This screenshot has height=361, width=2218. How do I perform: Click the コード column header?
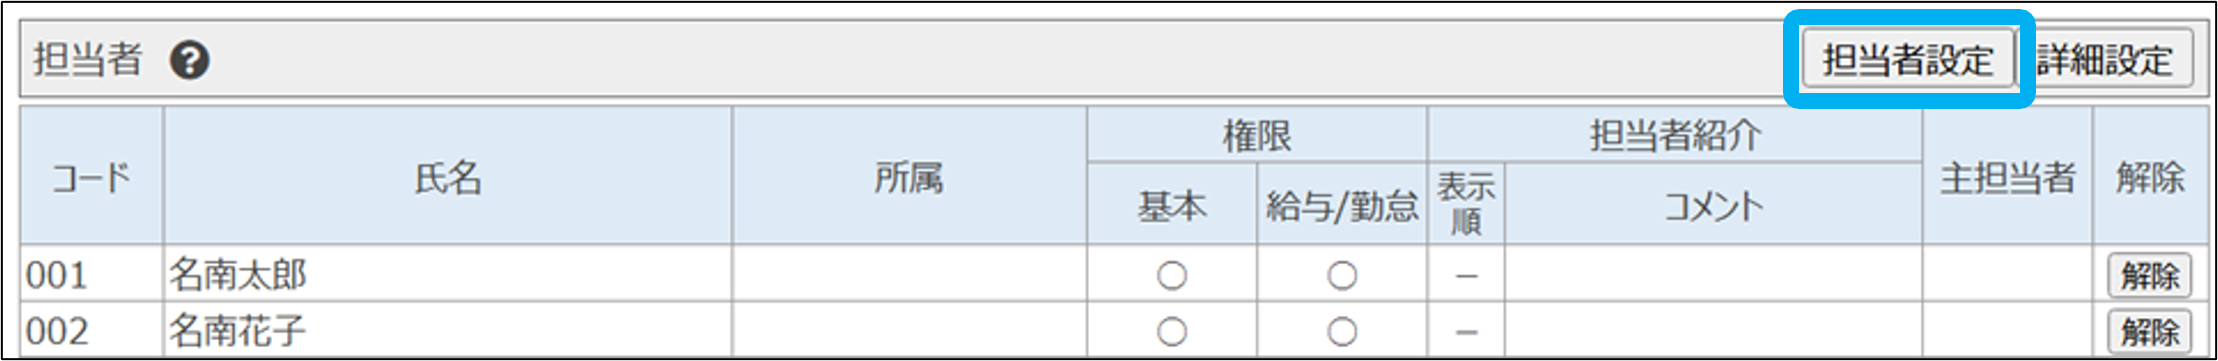92,177
